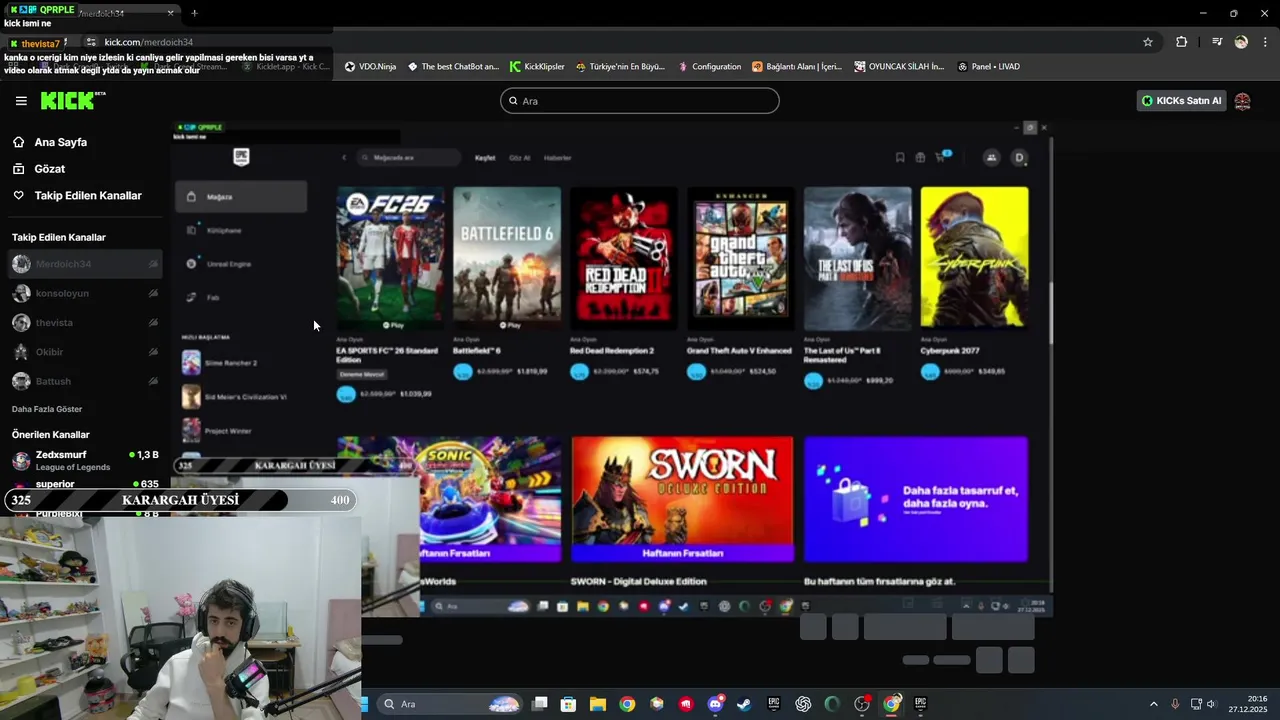Open Chrome three-dot menu
Viewport: 1280px width, 720px height.
point(1265,42)
